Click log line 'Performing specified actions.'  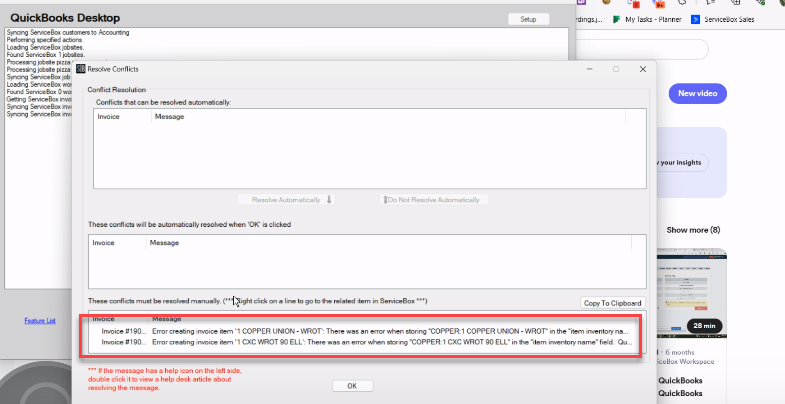pos(45,40)
